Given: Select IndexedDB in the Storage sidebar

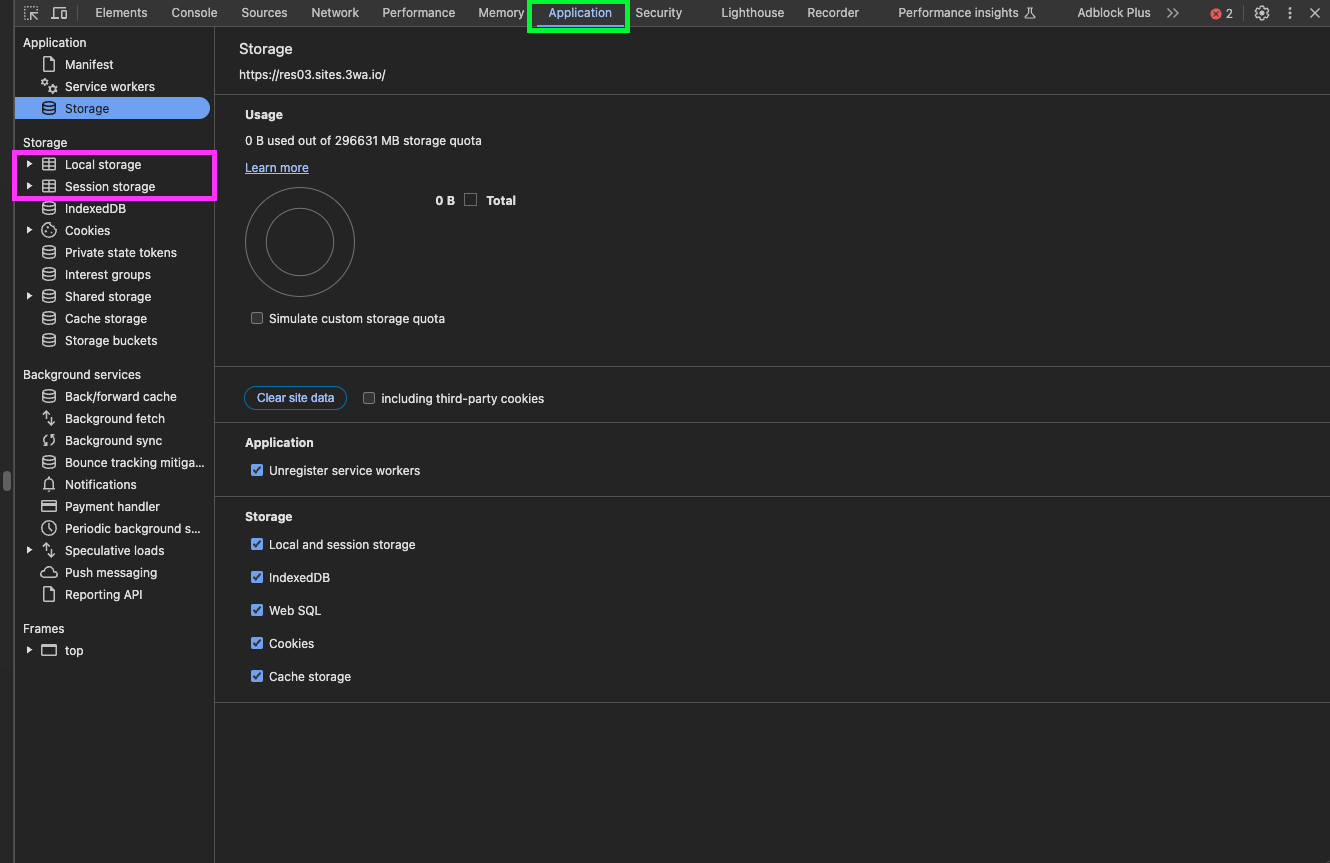Looking at the screenshot, I should [x=95, y=209].
